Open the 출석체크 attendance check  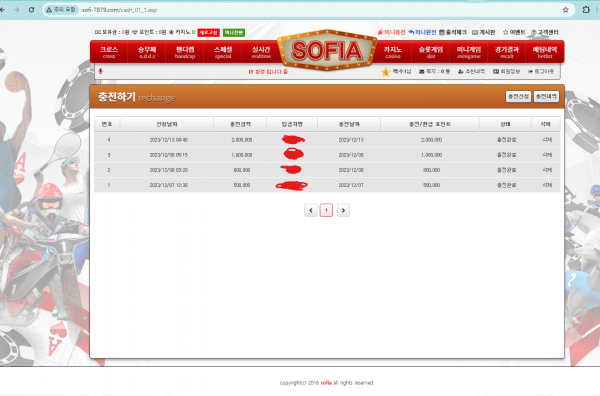pyautogui.click(x=452, y=32)
